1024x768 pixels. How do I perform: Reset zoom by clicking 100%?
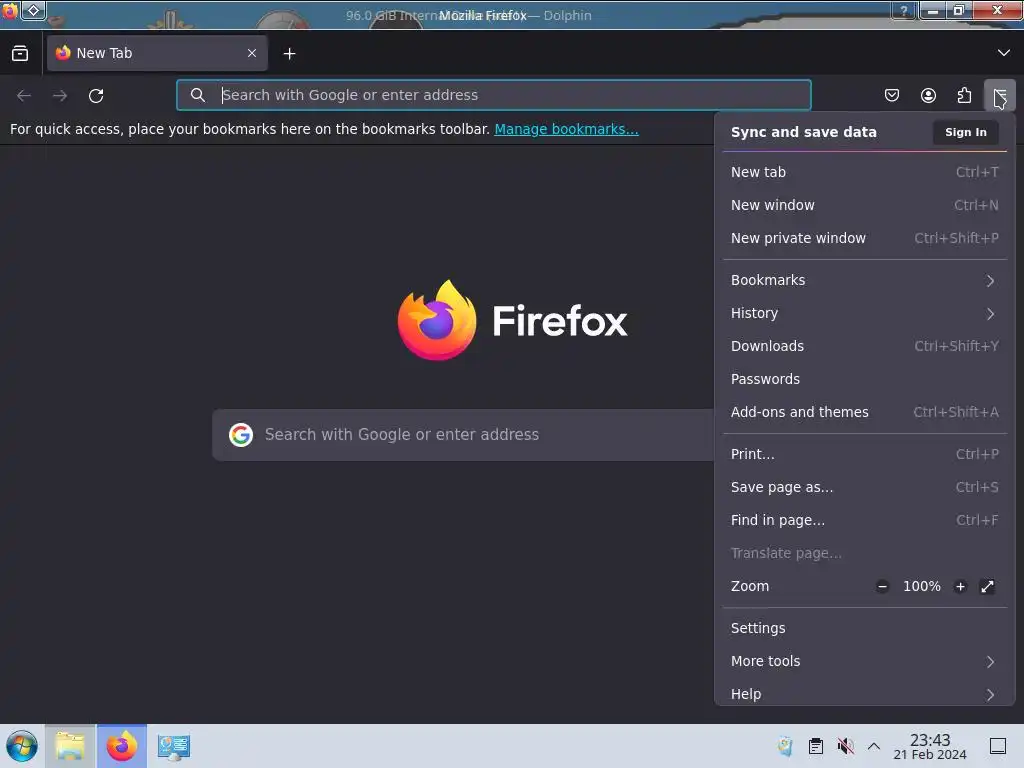(x=921, y=586)
